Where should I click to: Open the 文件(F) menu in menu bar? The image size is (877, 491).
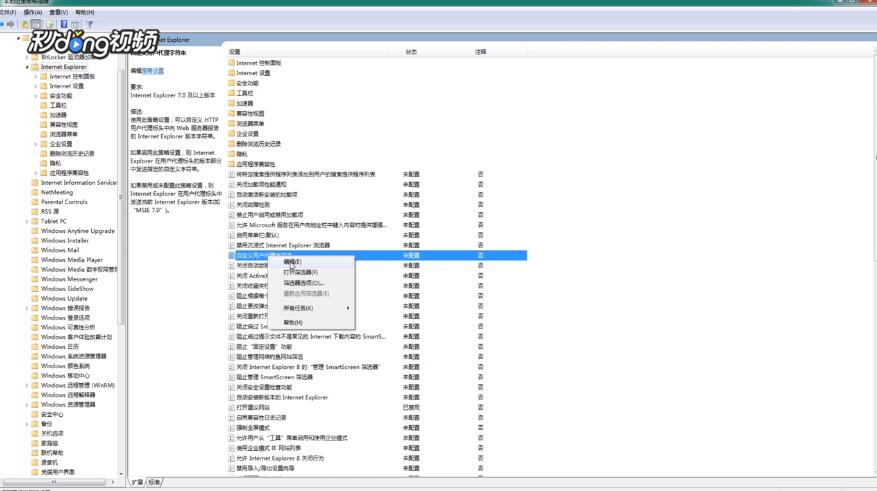[8, 12]
